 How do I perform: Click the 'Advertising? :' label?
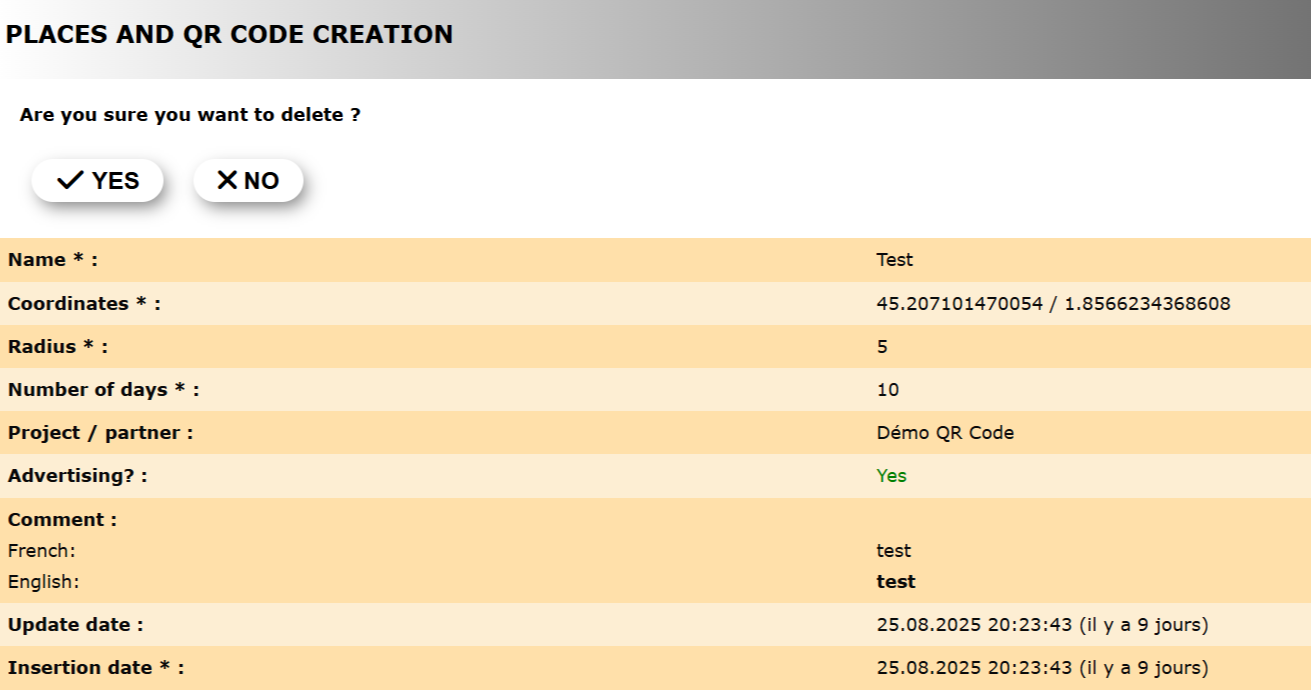pos(77,476)
